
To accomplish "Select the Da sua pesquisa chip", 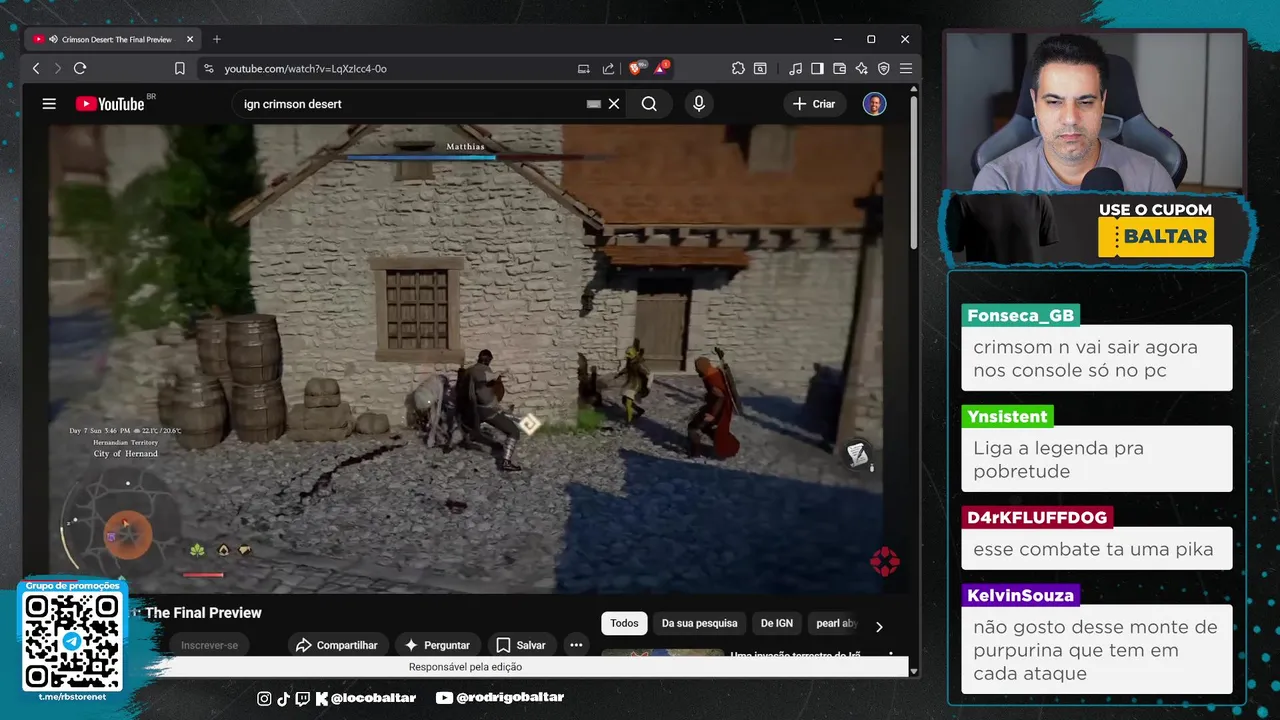I will 699,623.
